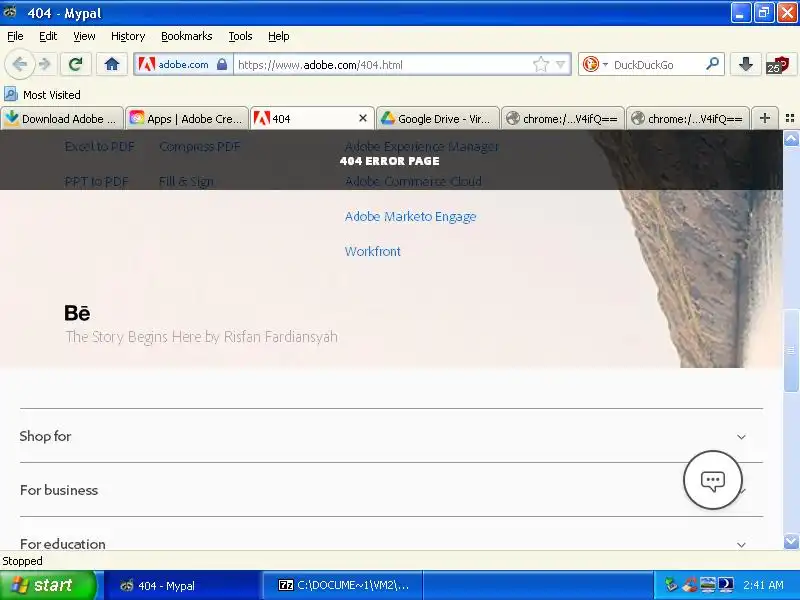Switch to Download Adobe tab
Image resolution: width=800 pixels, height=600 pixels.
[x=62, y=118]
